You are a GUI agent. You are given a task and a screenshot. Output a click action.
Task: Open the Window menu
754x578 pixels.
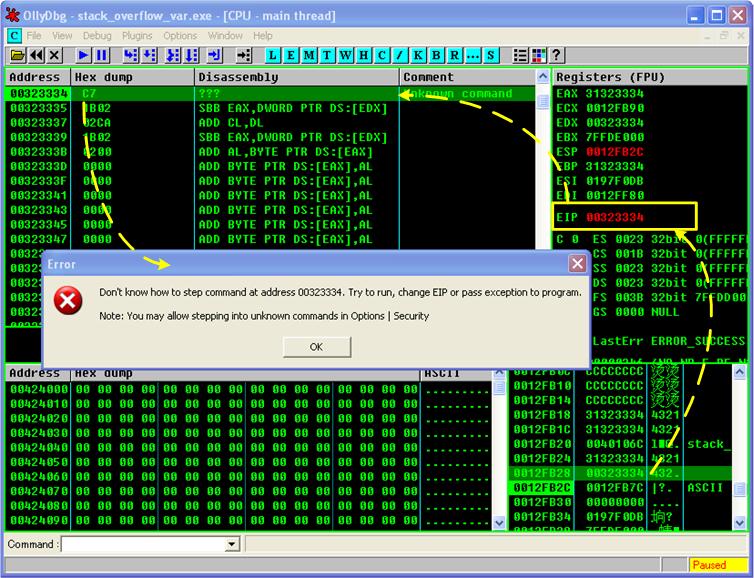(225, 36)
